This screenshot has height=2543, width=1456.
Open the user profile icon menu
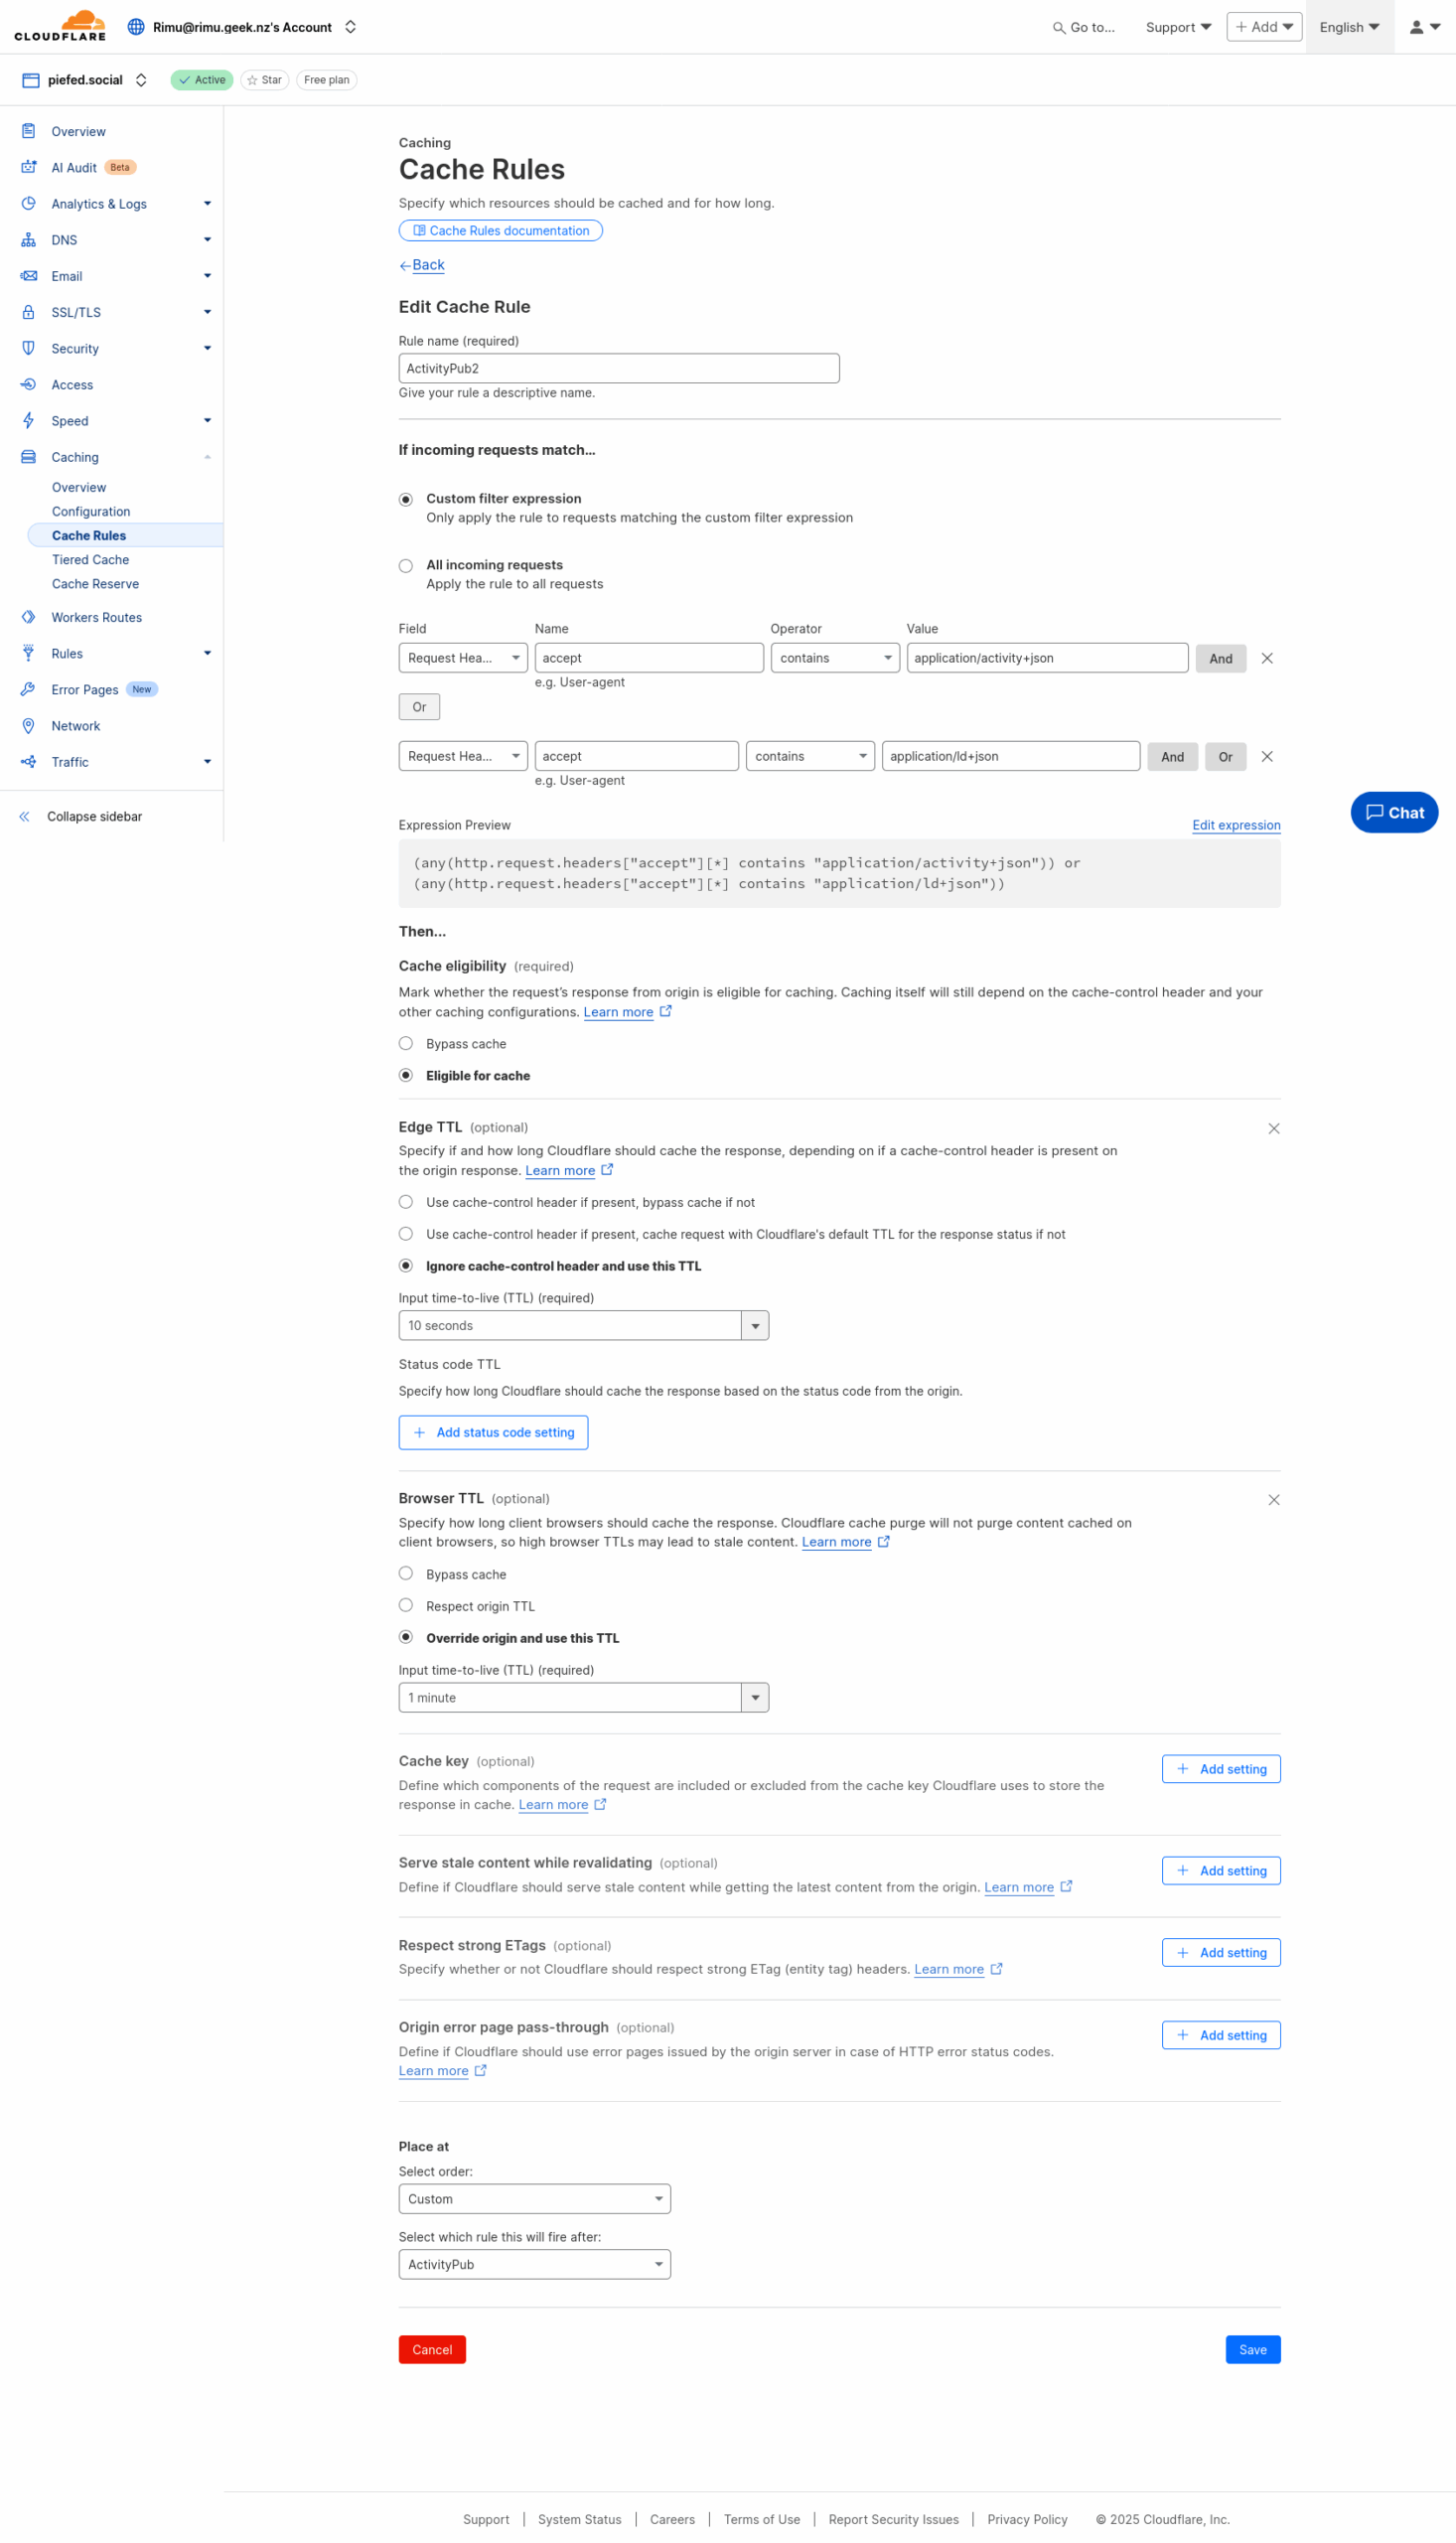point(1424,27)
